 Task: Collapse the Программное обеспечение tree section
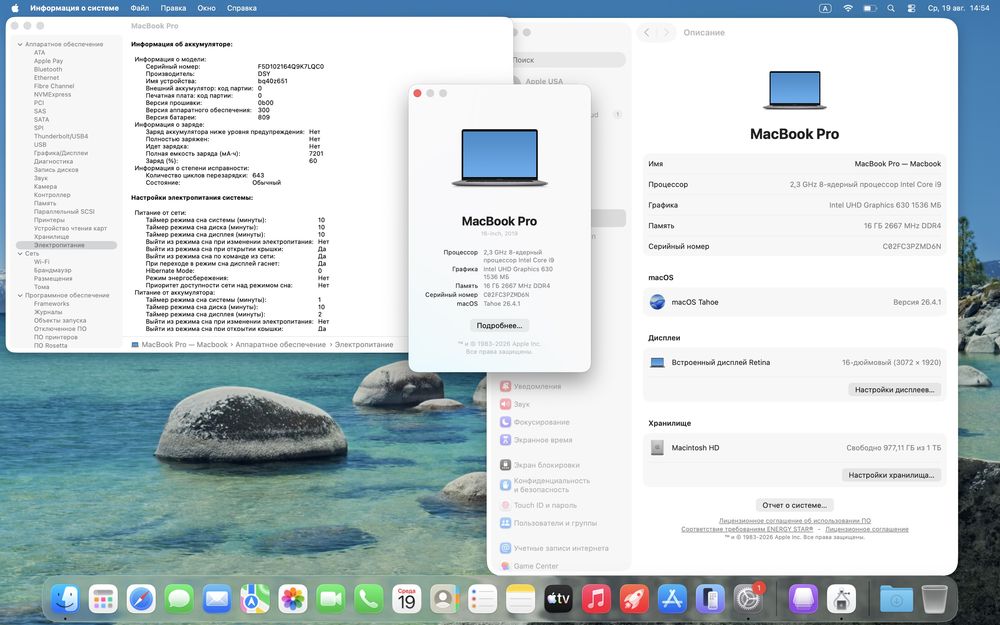click(x=20, y=295)
